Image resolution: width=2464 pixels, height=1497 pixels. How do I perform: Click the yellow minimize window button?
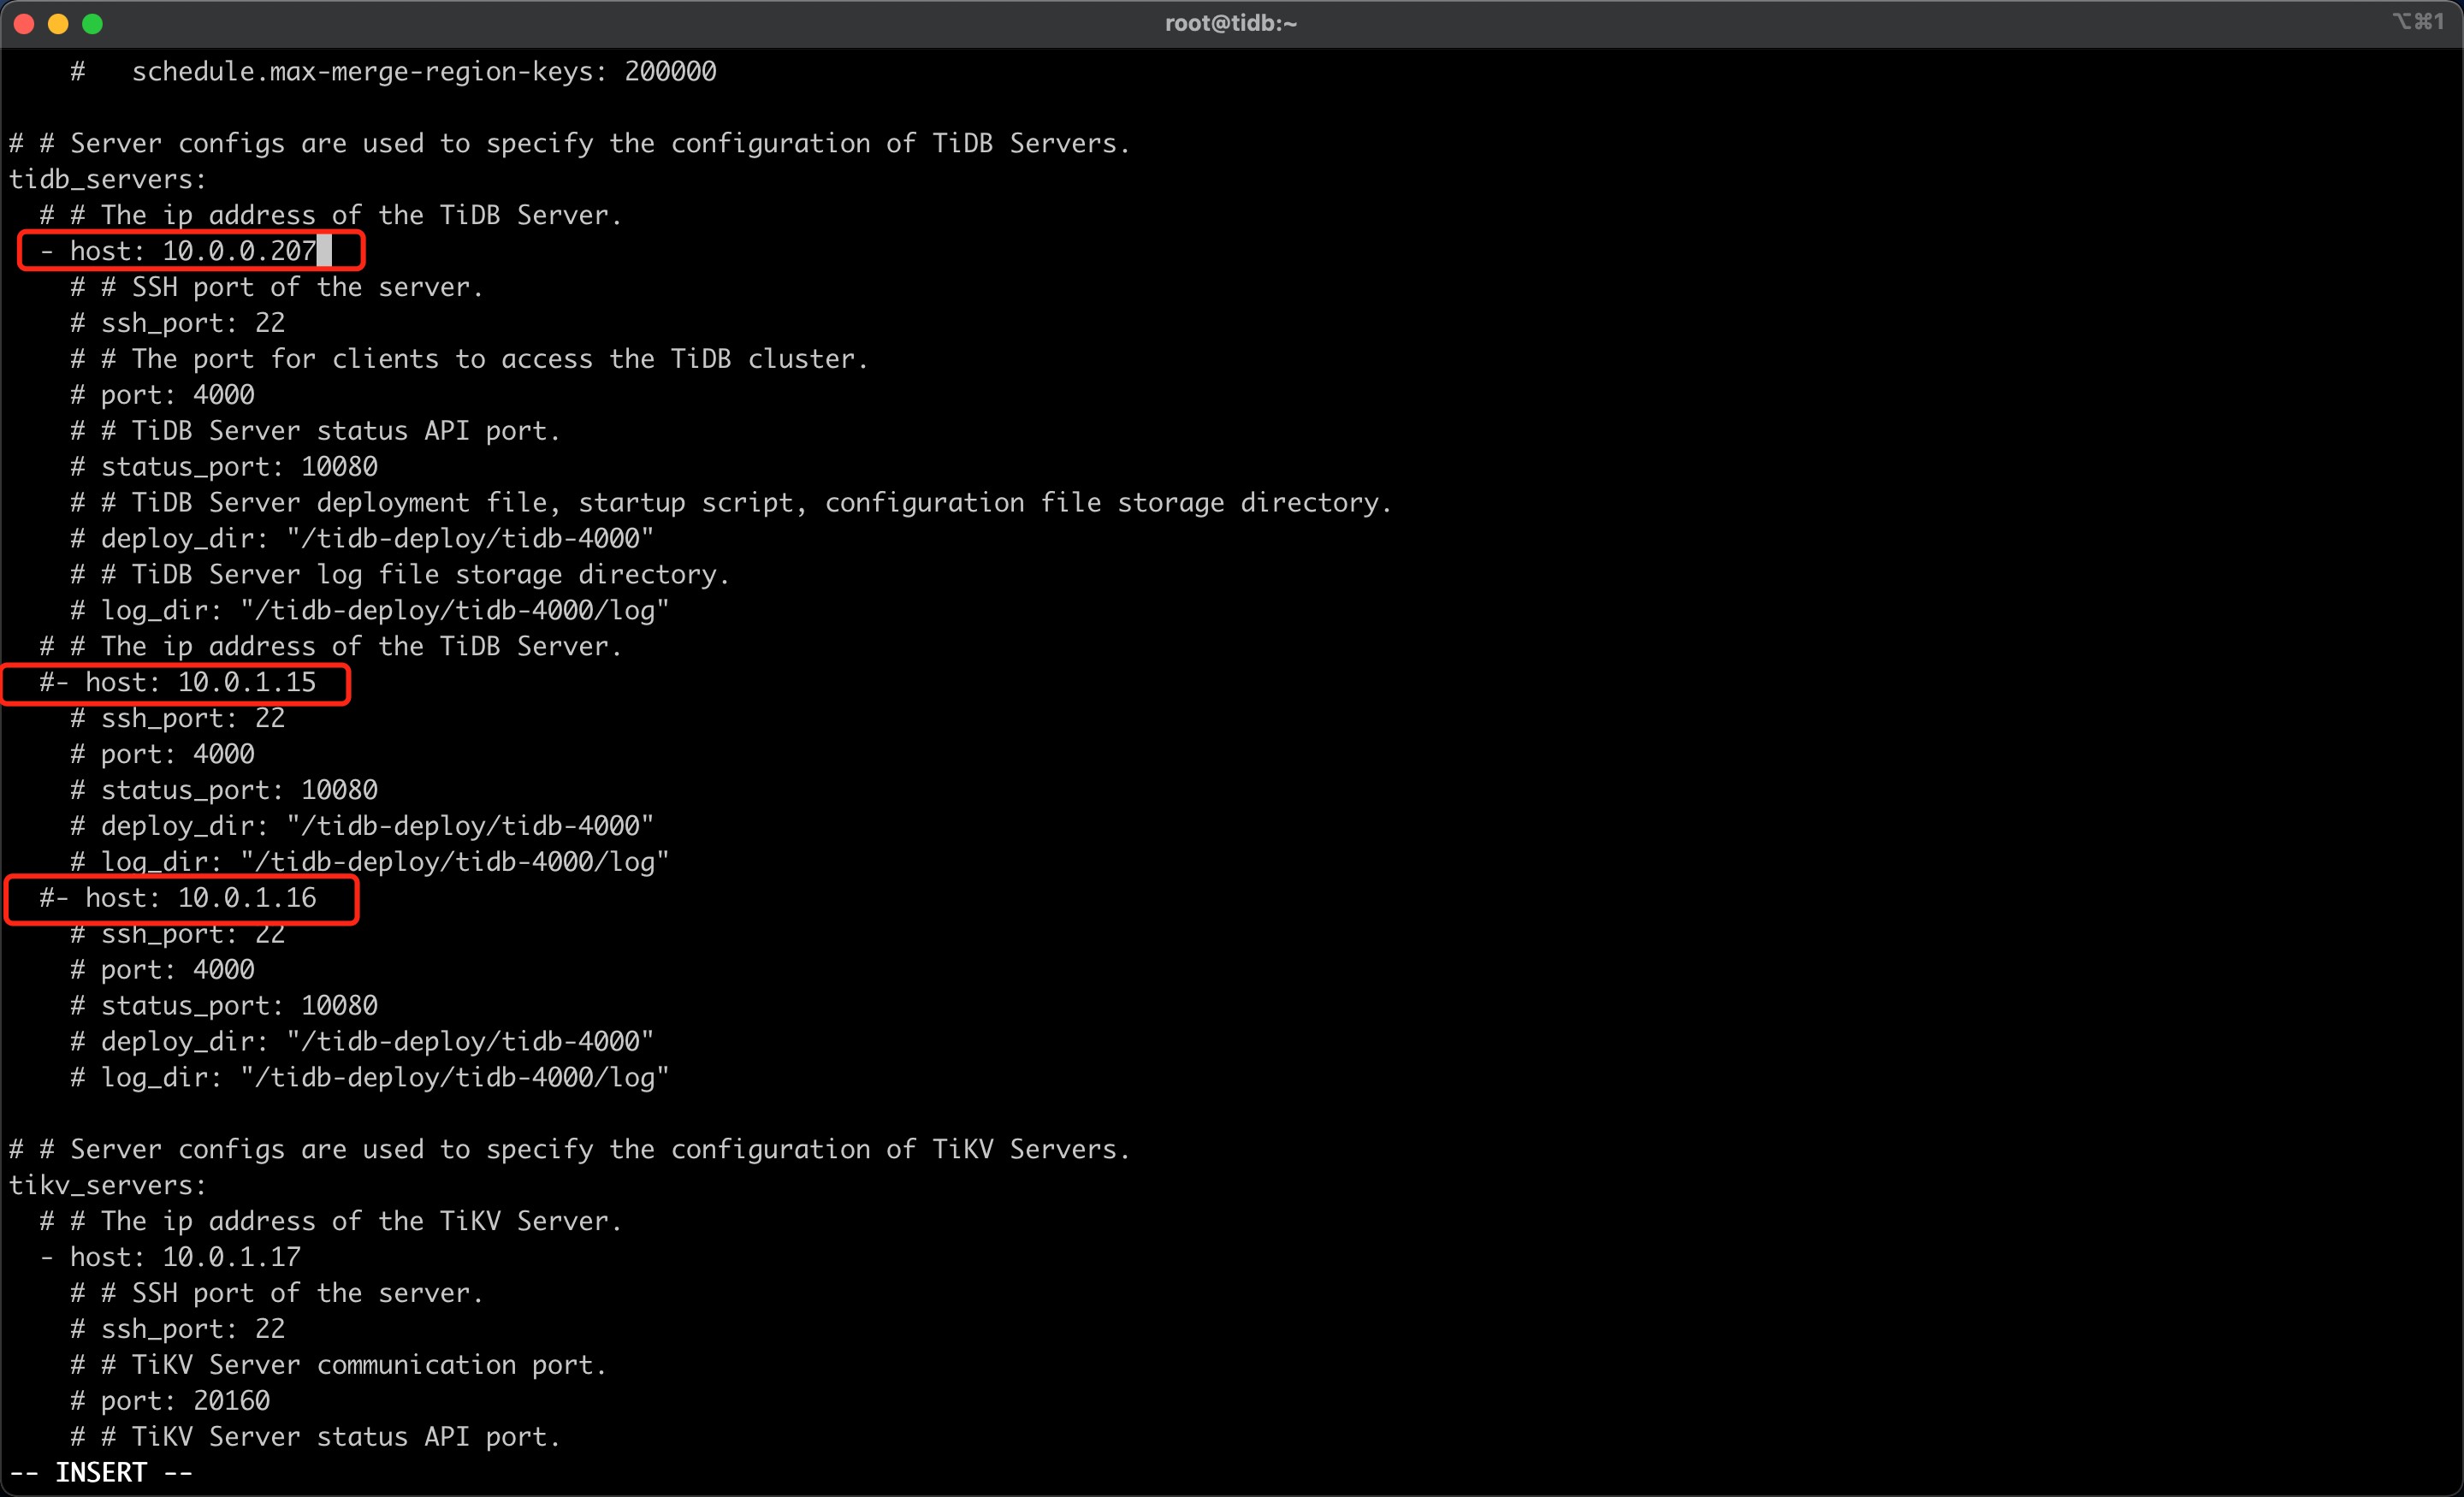point(58,24)
